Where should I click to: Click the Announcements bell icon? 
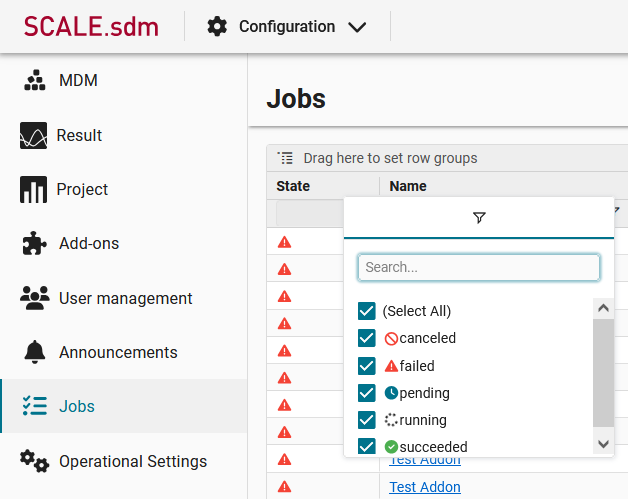pyautogui.click(x=35, y=352)
